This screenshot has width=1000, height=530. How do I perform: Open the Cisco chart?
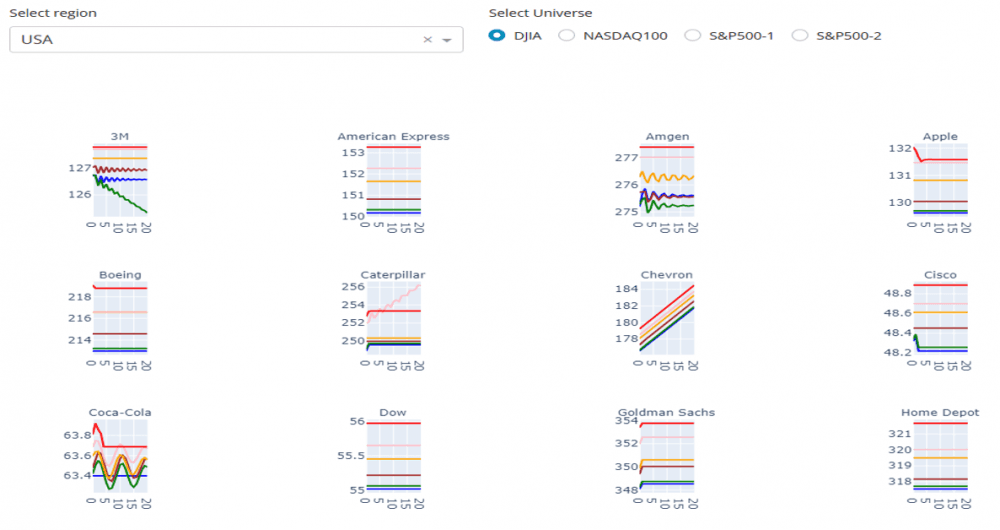point(941,318)
